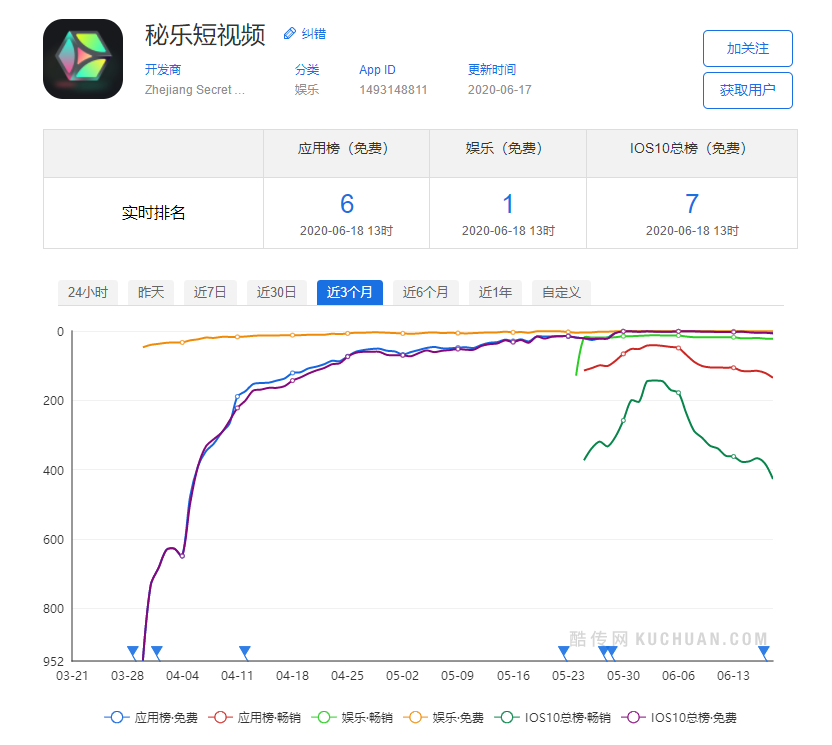
Task: Toggle the 应用榜·畅销 legend series
Action: pyautogui.click(x=257, y=717)
